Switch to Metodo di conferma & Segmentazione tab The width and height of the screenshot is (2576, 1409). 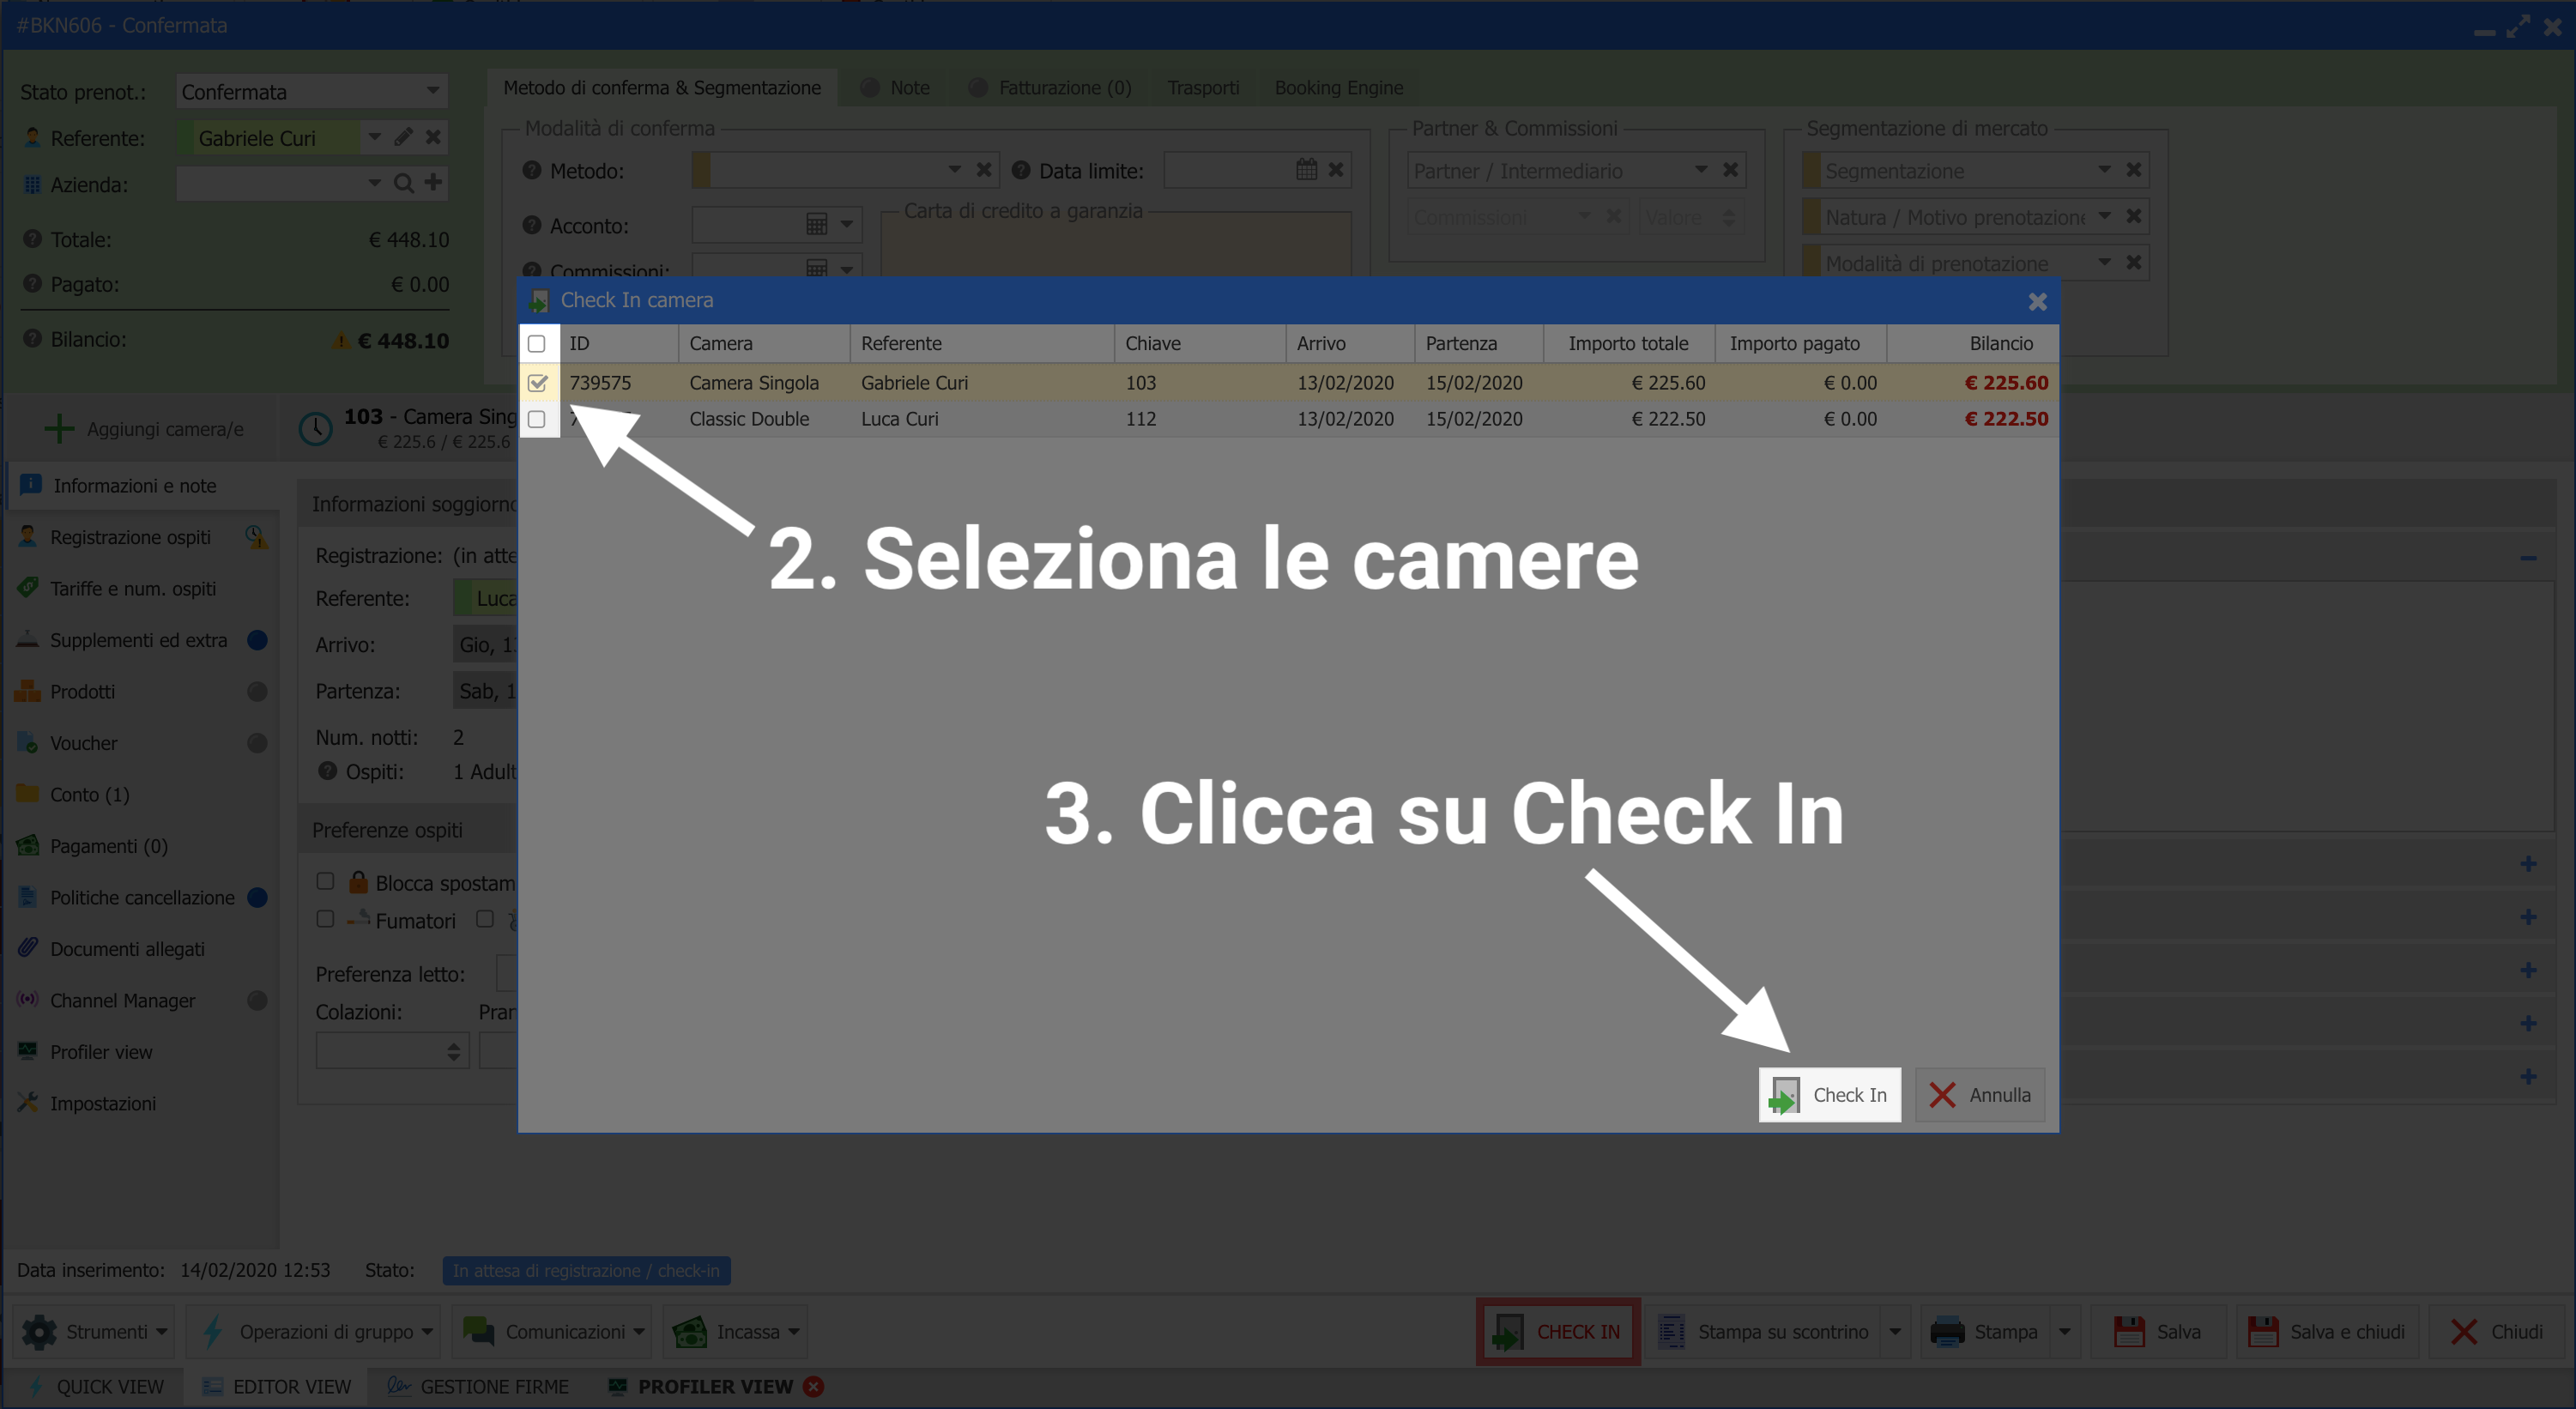coord(661,87)
